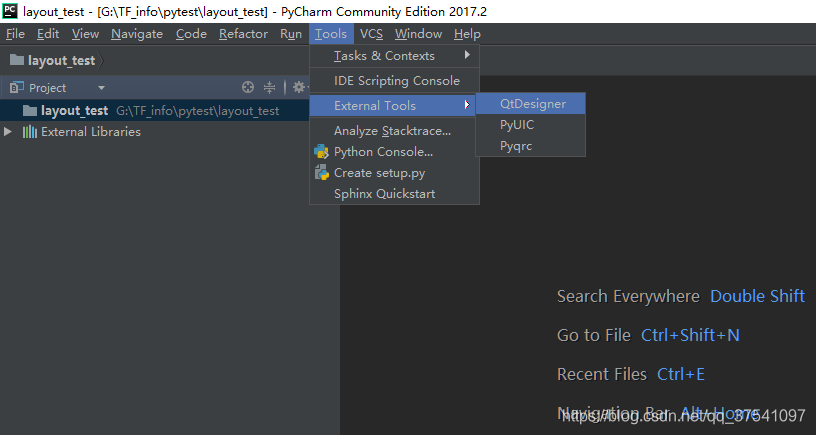
Task: Open the Project view dropdown
Action: point(101,88)
